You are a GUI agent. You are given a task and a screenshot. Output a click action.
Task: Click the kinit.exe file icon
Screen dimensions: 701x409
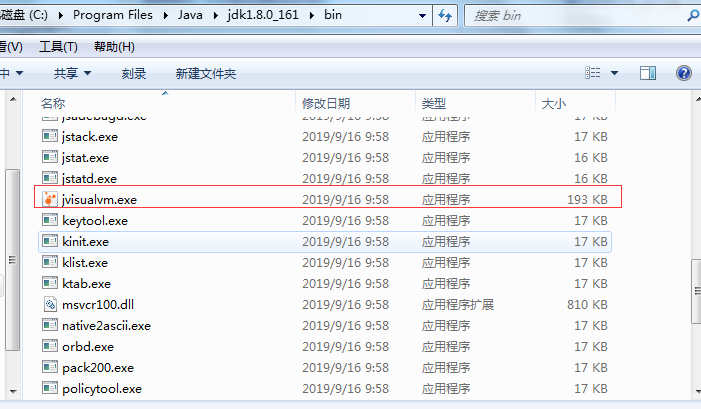pyautogui.click(x=50, y=240)
